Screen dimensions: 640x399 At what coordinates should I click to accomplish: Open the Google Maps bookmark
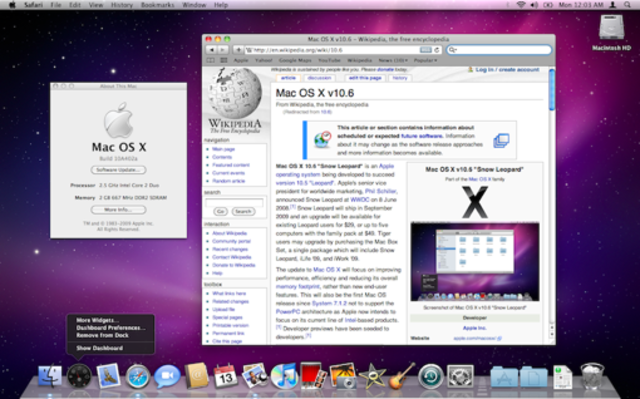tap(295, 60)
